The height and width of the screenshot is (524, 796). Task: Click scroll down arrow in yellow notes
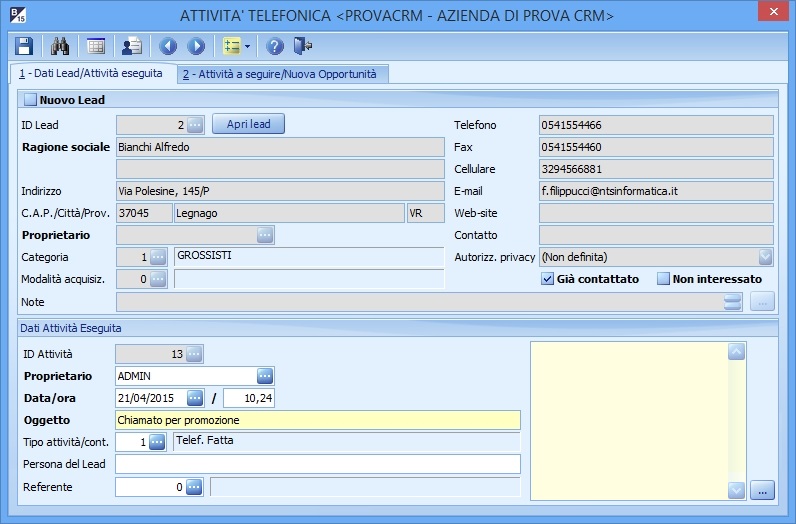pyautogui.click(x=737, y=490)
